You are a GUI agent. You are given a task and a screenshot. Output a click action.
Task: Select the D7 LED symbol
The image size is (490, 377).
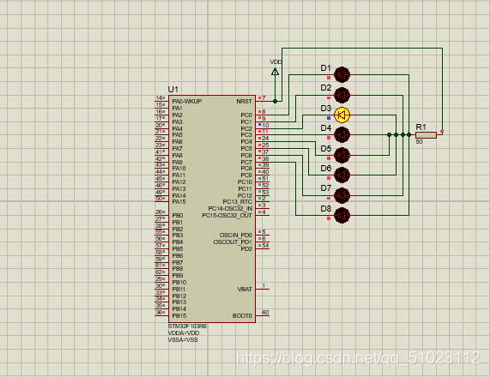tap(342, 195)
